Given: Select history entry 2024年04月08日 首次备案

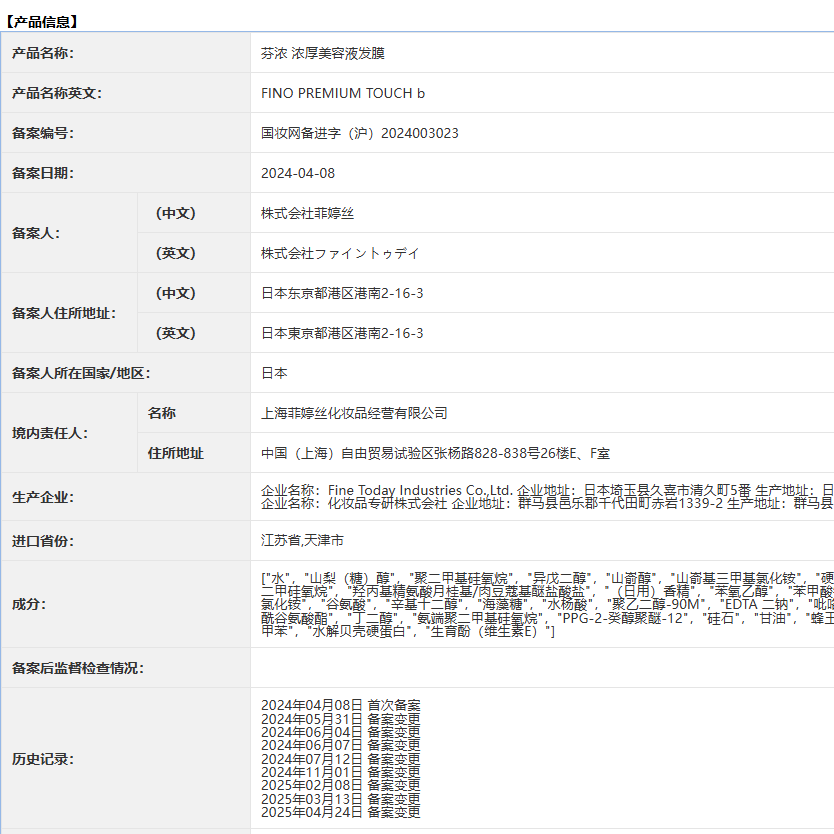Looking at the screenshot, I should tap(341, 705).
